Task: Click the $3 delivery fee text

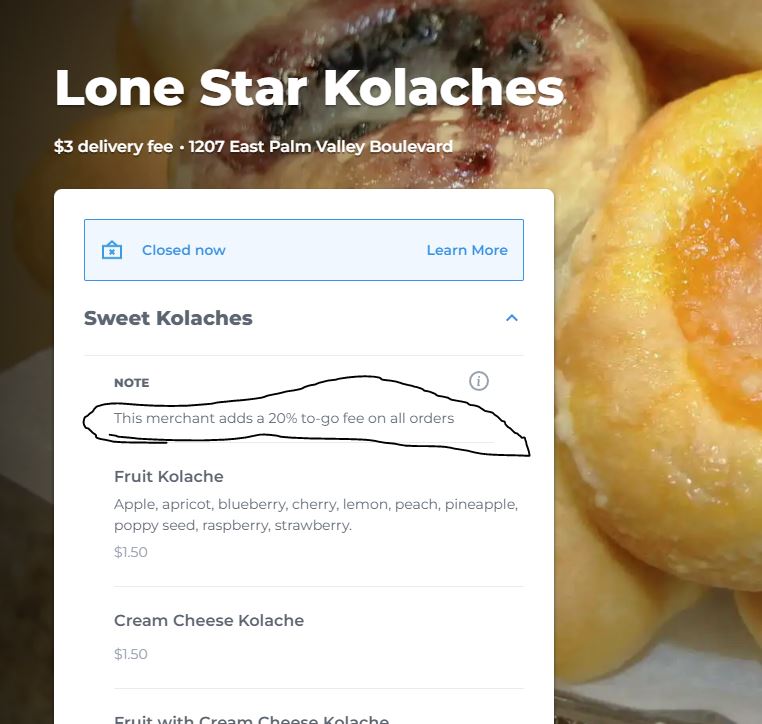Action: (113, 146)
